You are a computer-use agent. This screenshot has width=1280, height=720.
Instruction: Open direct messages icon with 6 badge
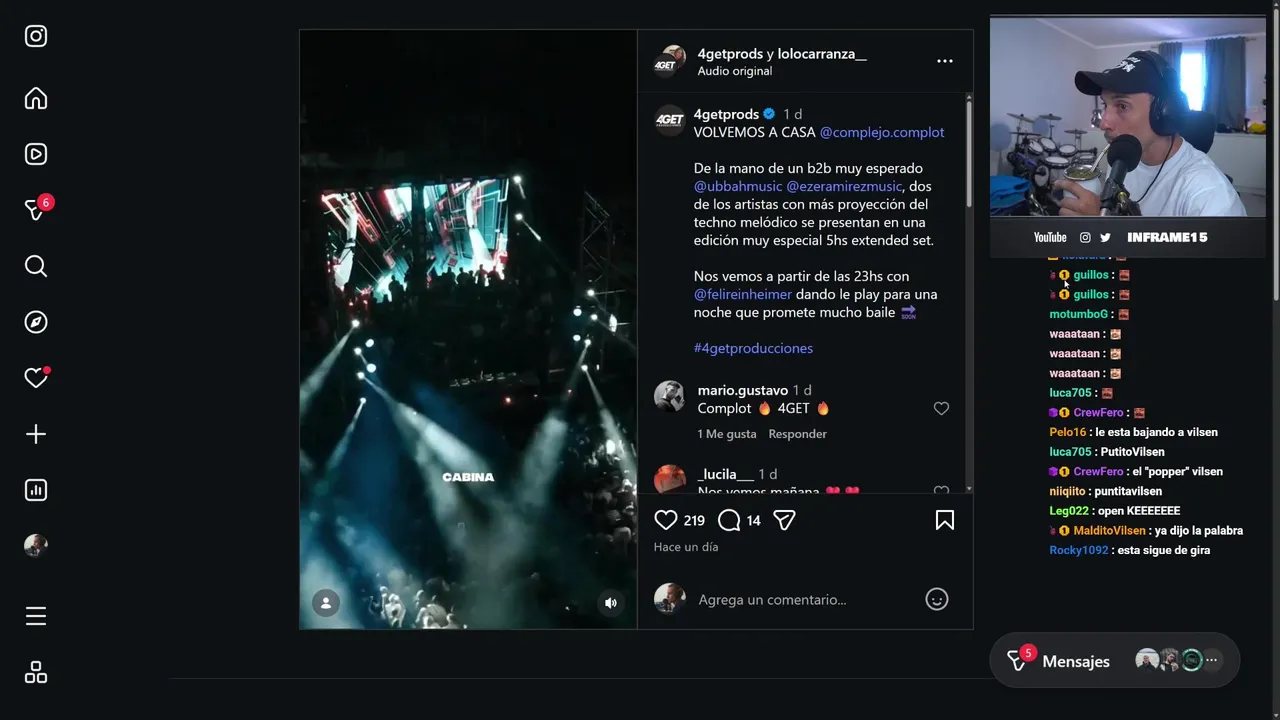36,210
